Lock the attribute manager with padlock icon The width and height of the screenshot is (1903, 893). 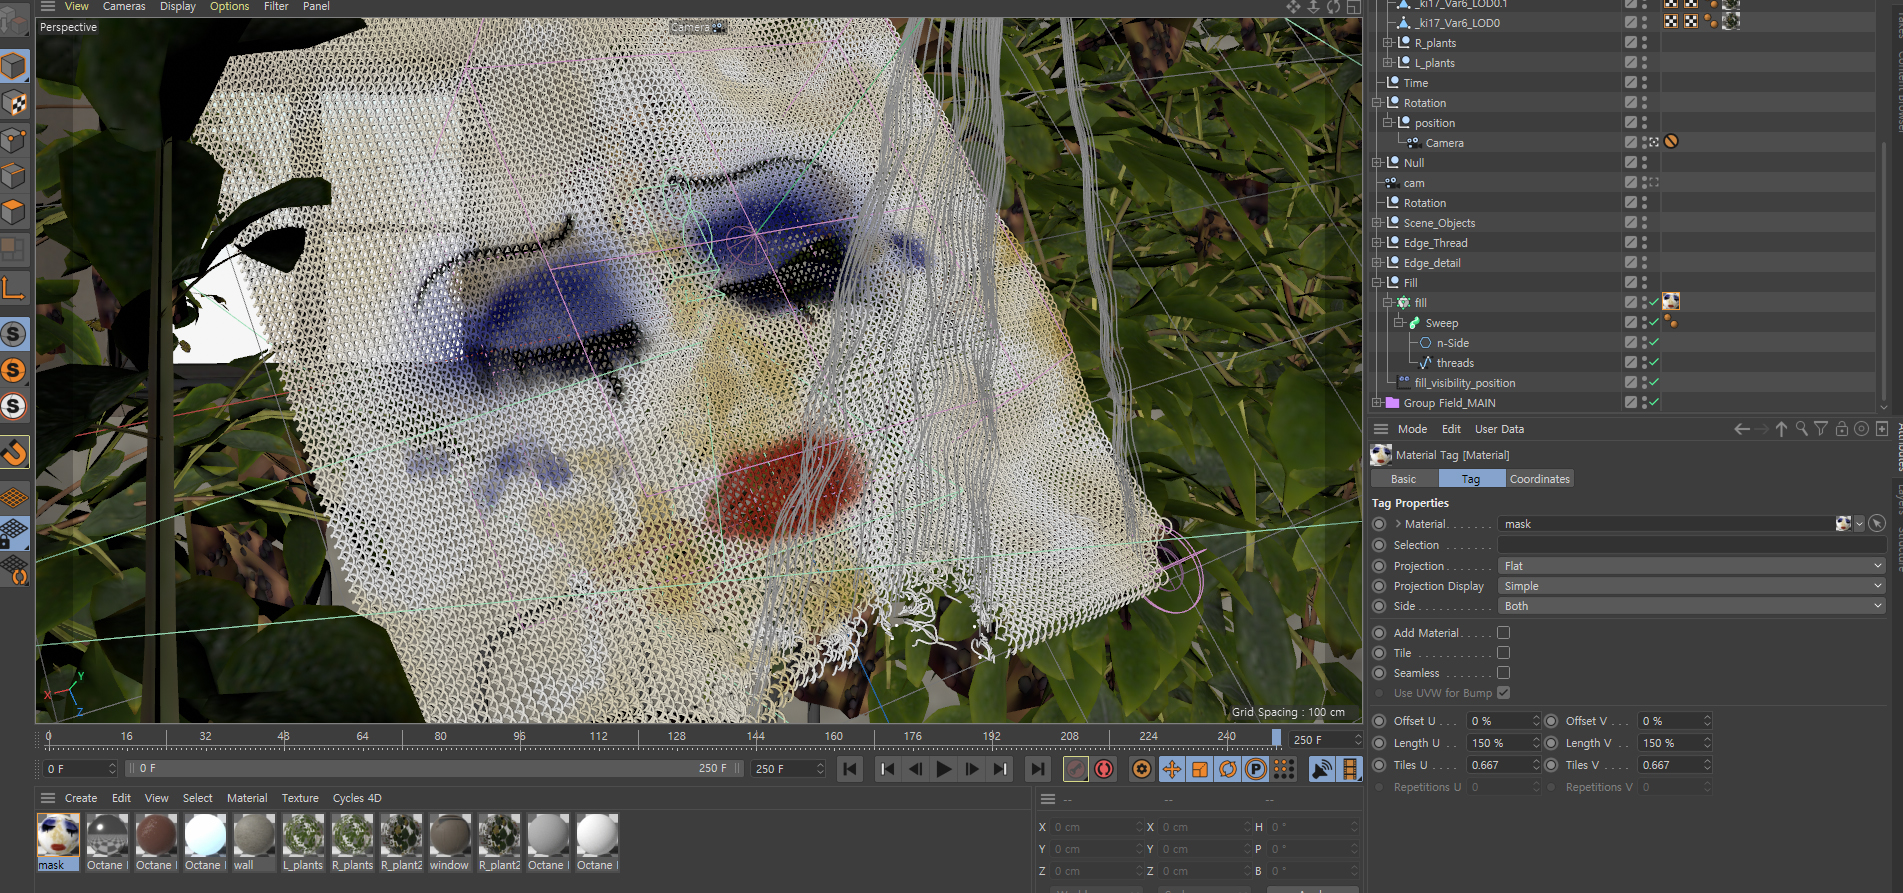click(1841, 429)
